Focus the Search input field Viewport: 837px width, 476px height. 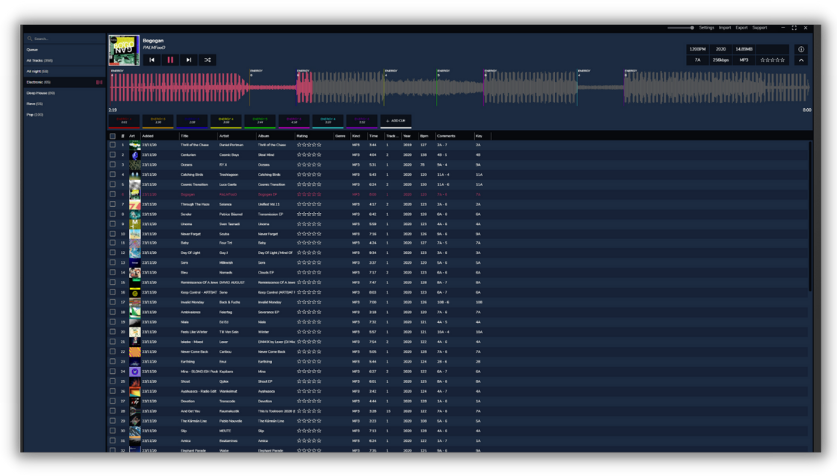pos(64,38)
